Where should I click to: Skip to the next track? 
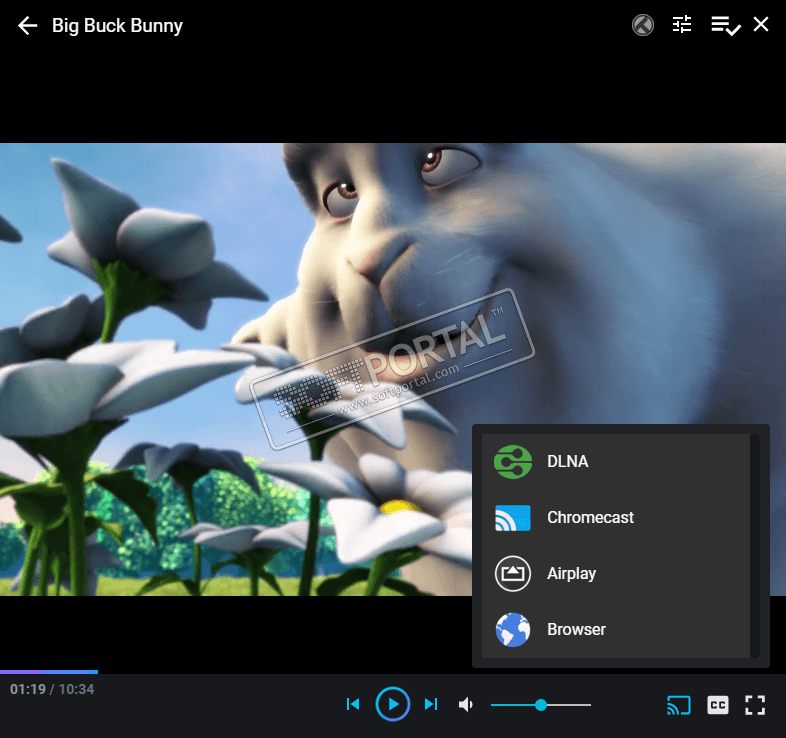[x=431, y=704]
